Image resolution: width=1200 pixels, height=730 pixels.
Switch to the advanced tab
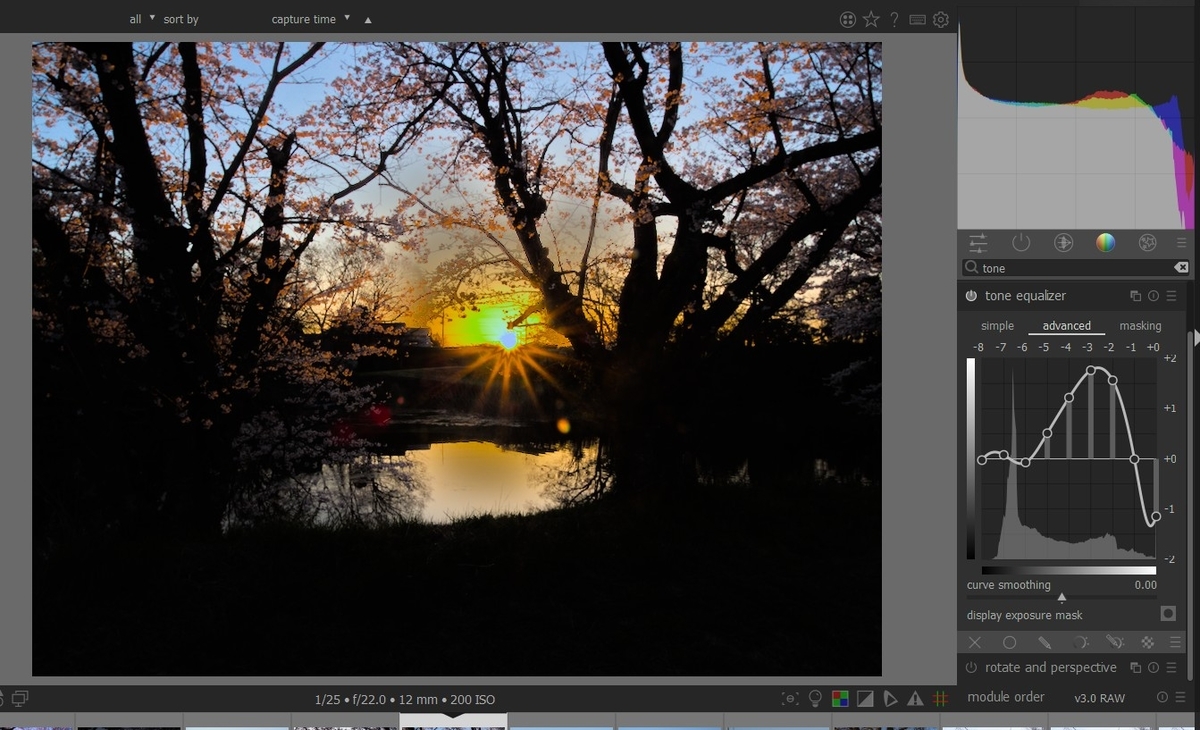click(1066, 326)
